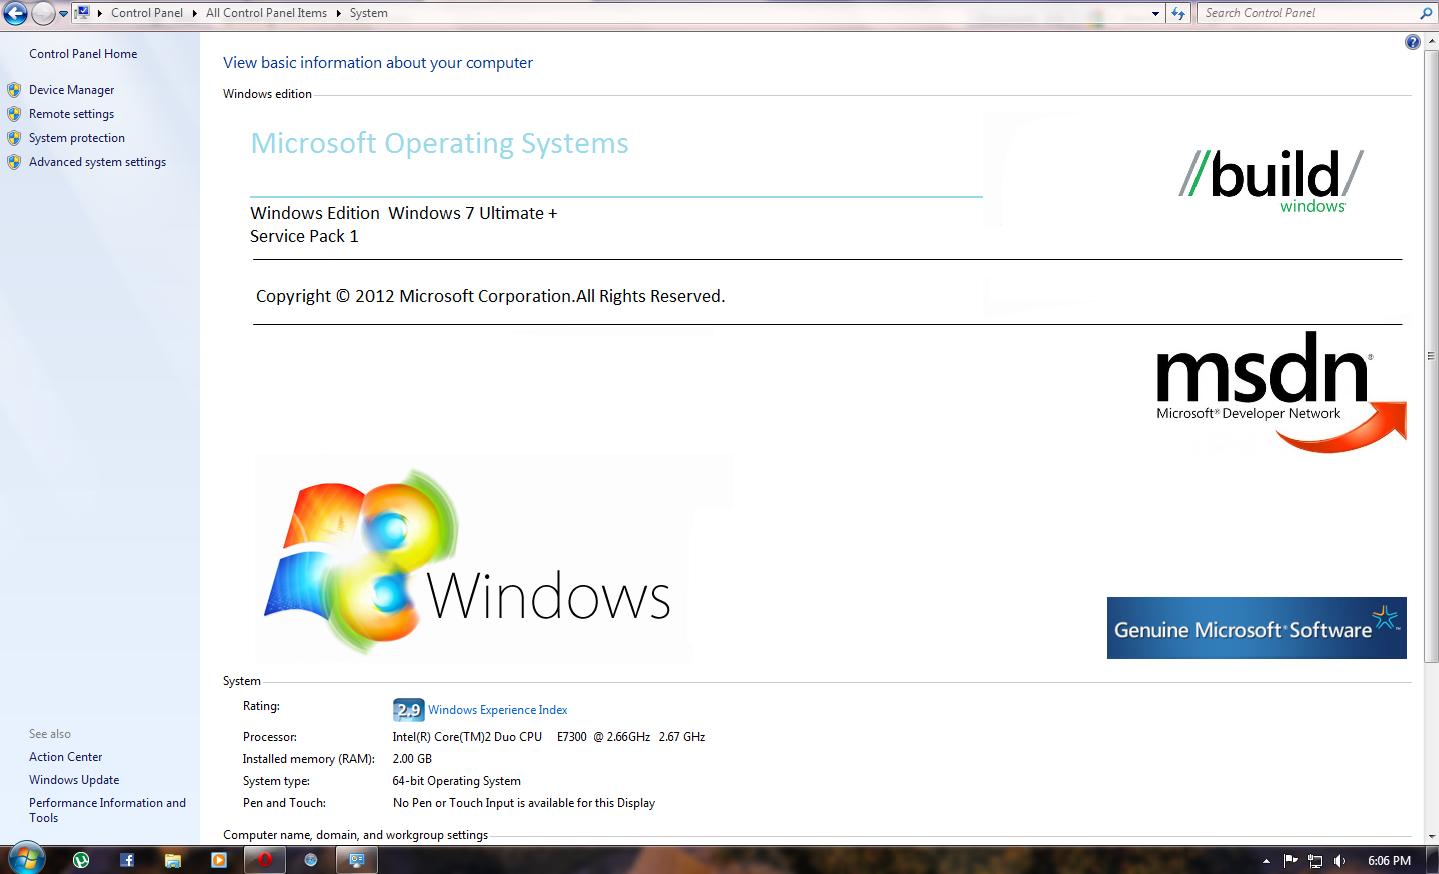The width and height of the screenshot is (1439, 874).
Task: Expand hidden icons in the system tray
Action: pos(1266,859)
